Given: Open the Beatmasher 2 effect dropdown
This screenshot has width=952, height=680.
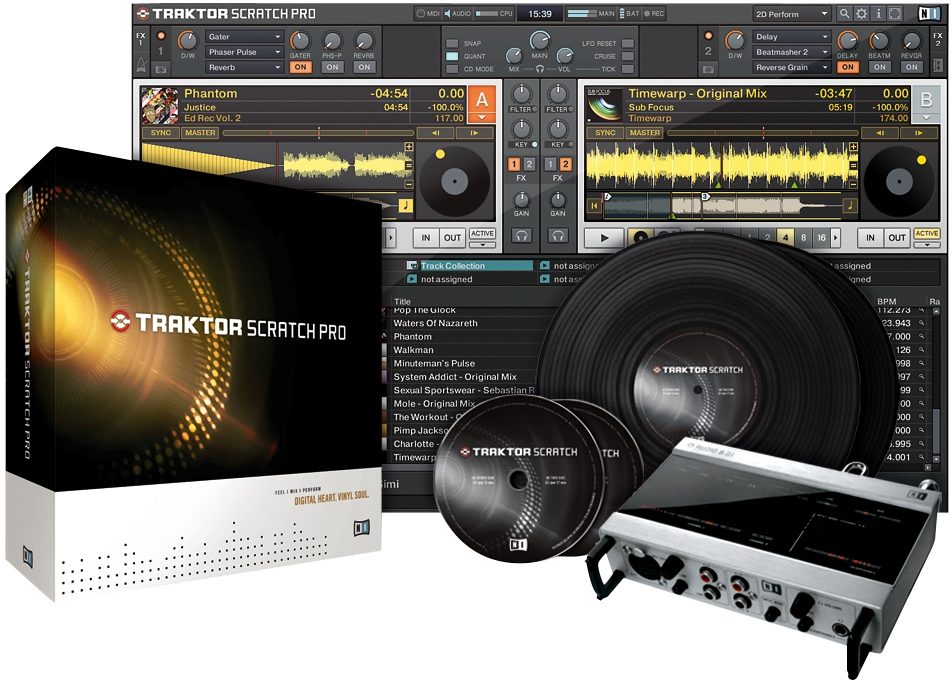Looking at the screenshot, I should tap(792, 52).
